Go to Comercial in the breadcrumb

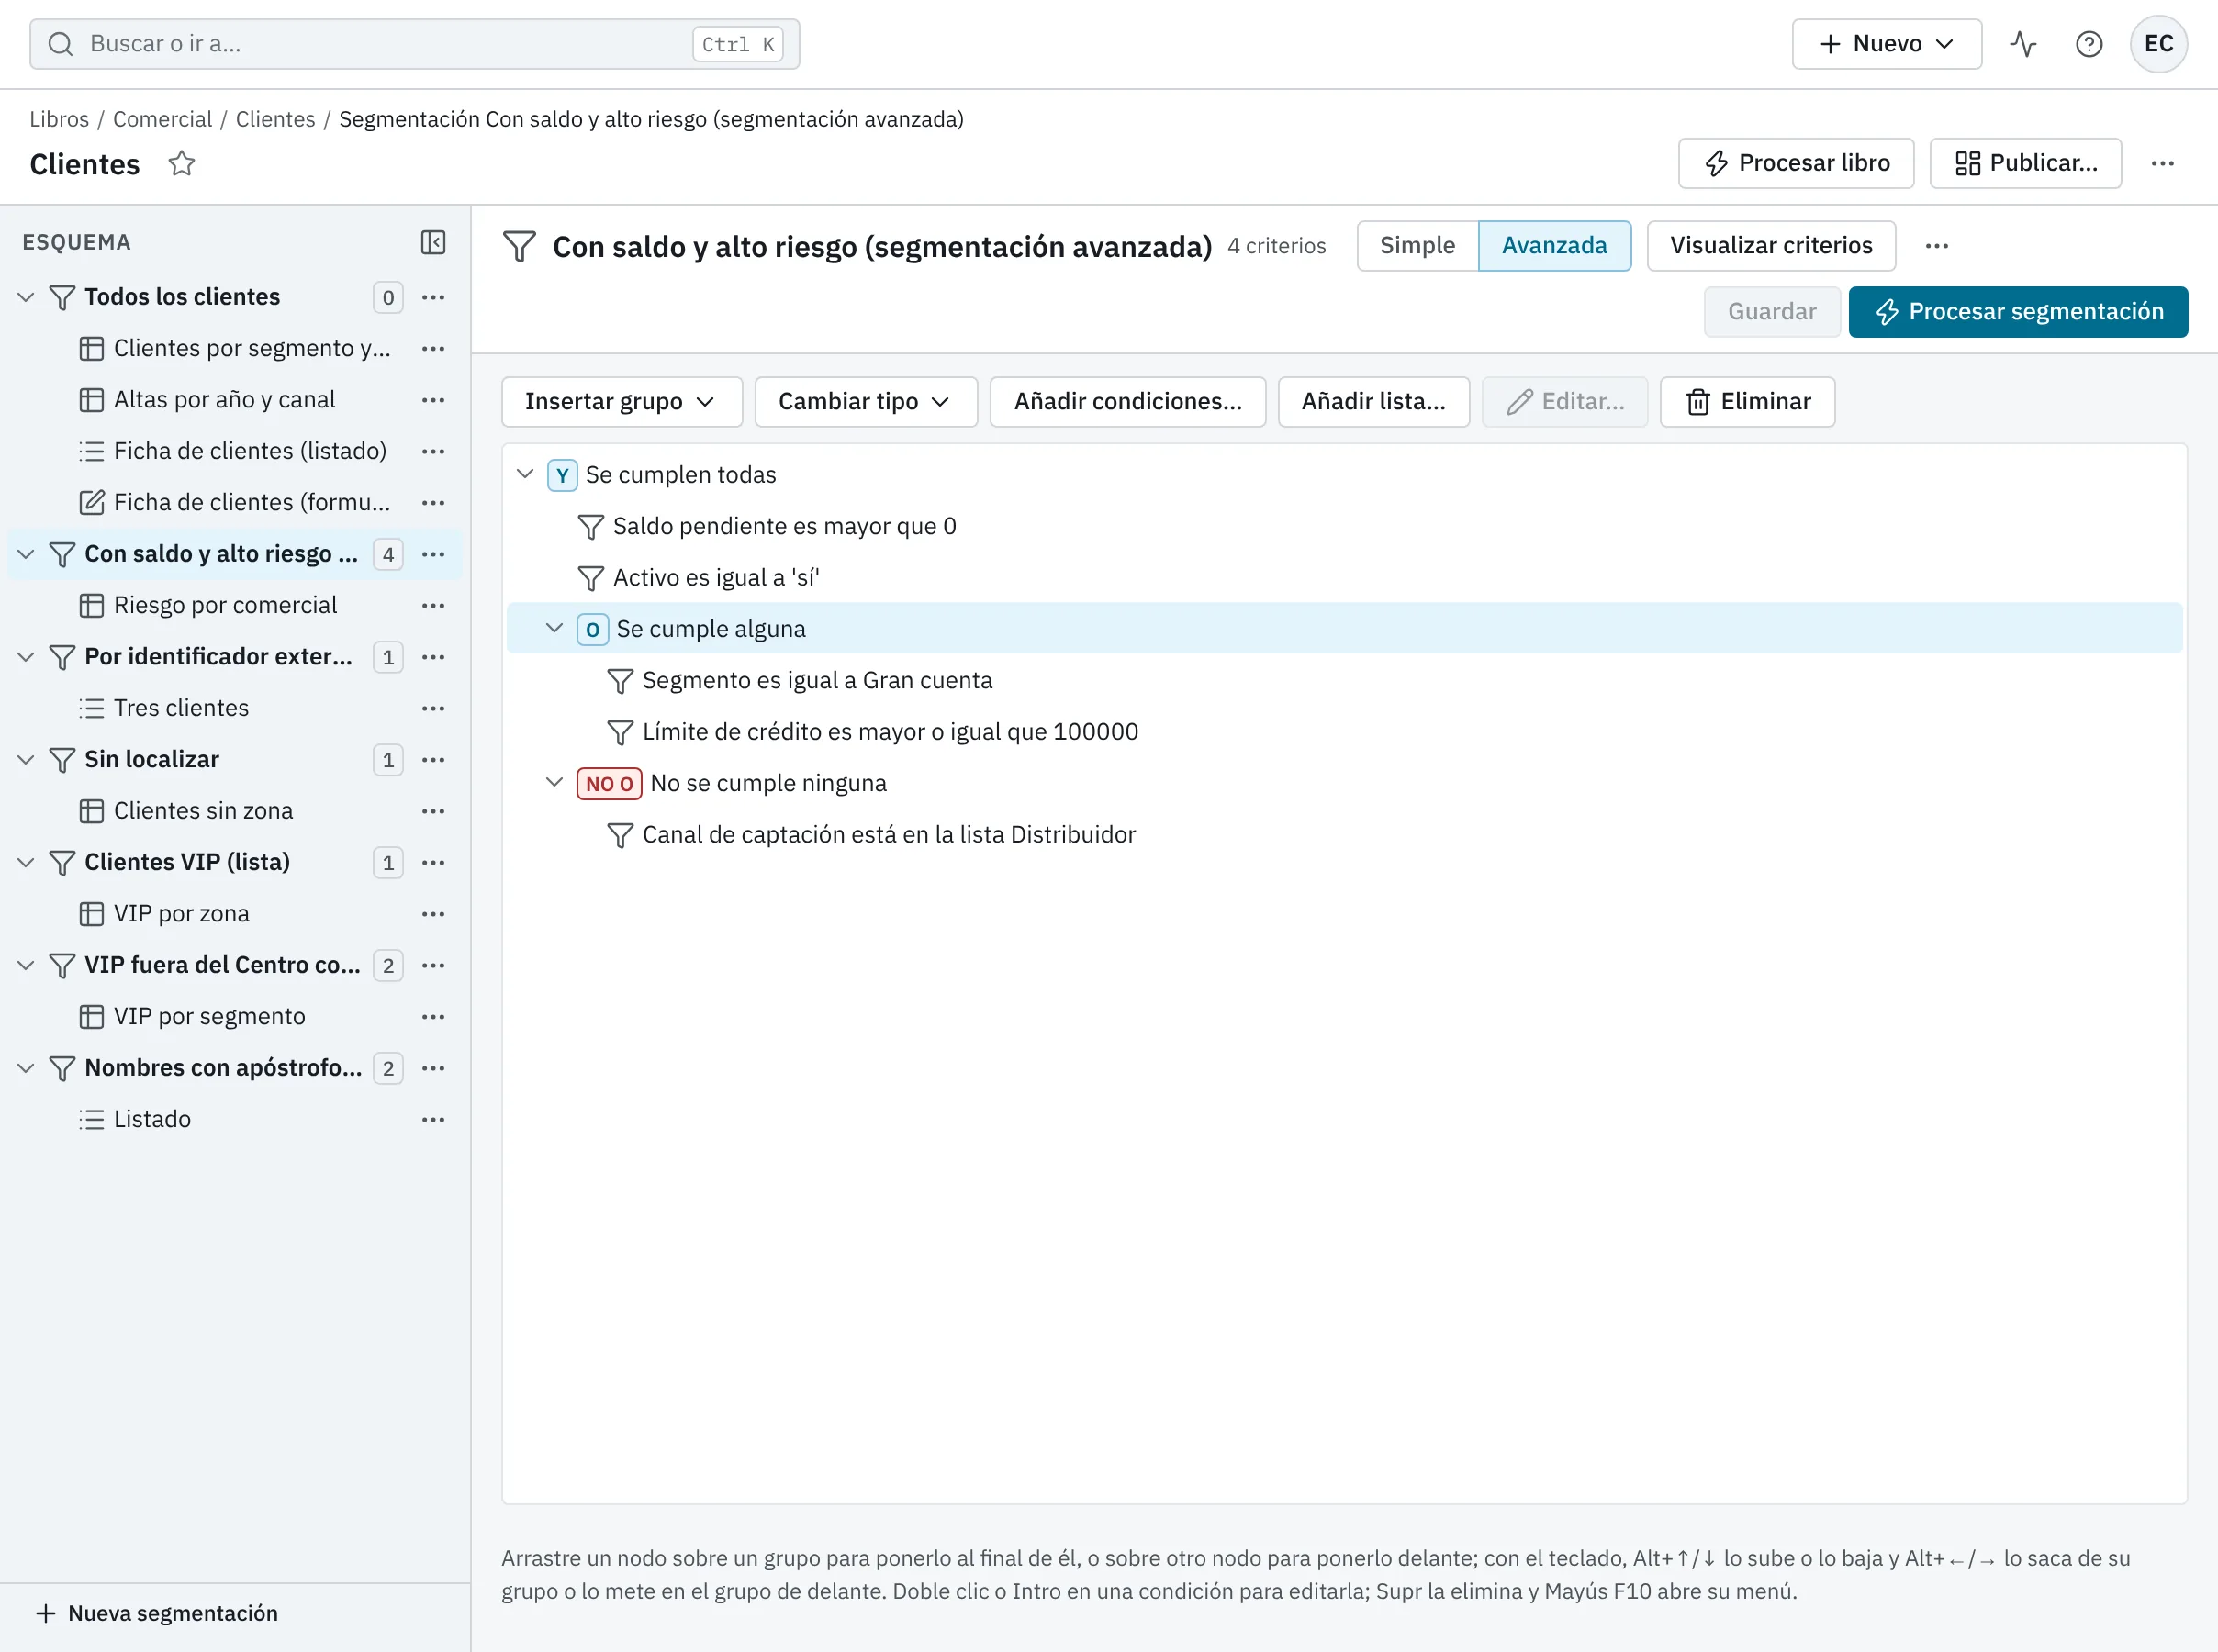[x=162, y=119]
